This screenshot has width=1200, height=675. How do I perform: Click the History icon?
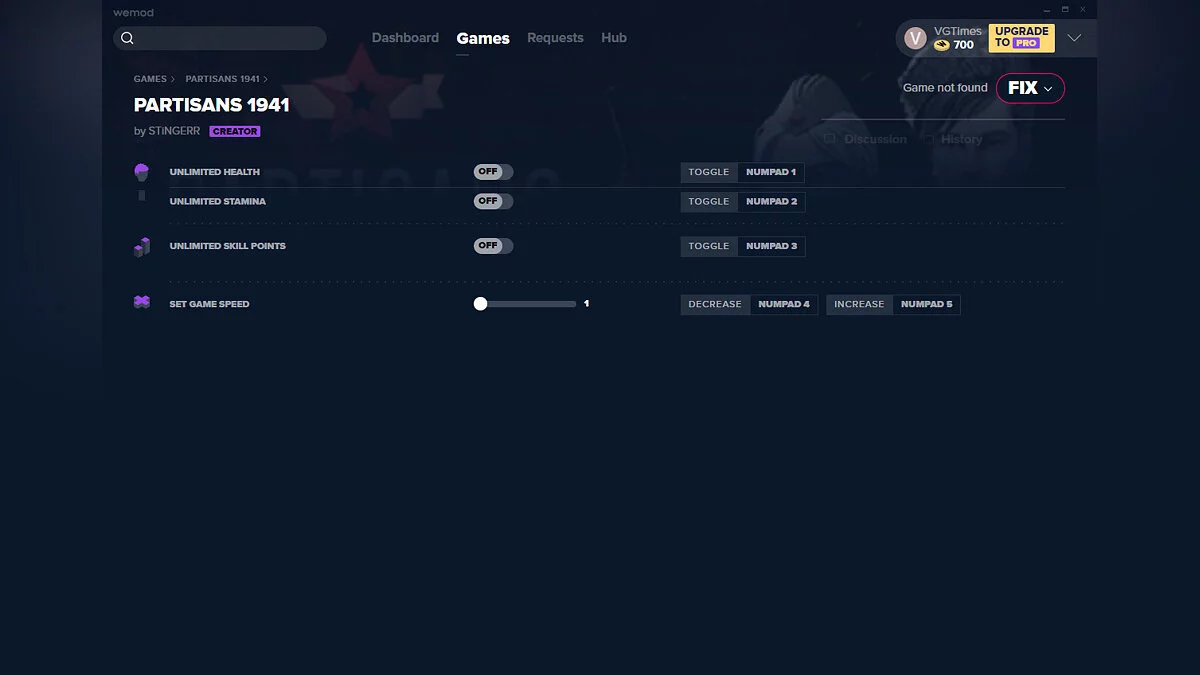(929, 139)
